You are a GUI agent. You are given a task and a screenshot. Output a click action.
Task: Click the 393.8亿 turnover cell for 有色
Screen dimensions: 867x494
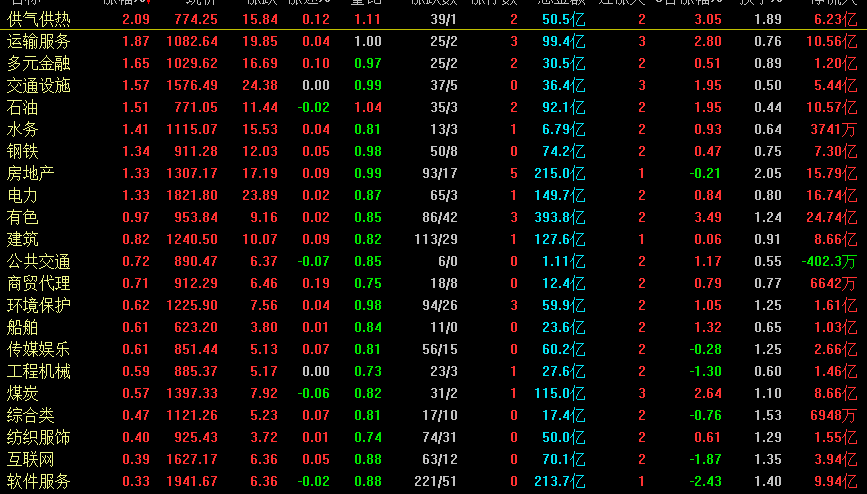(x=560, y=217)
